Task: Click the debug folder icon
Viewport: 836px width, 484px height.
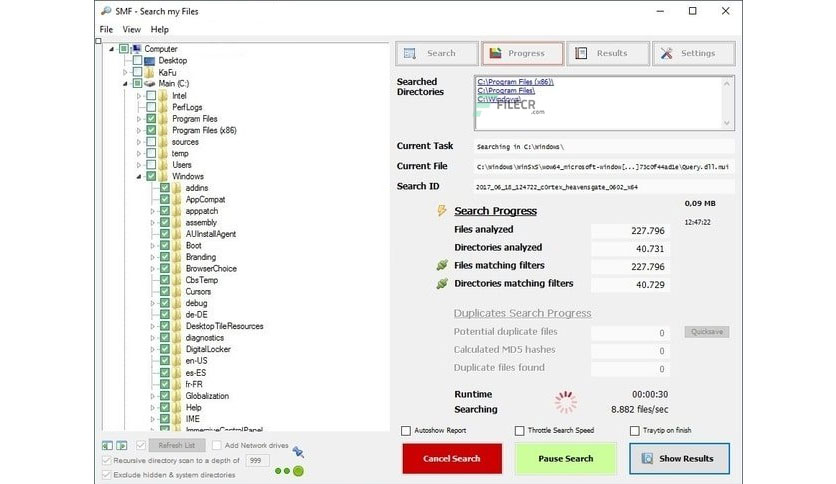Action: pyautogui.click(x=177, y=303)
